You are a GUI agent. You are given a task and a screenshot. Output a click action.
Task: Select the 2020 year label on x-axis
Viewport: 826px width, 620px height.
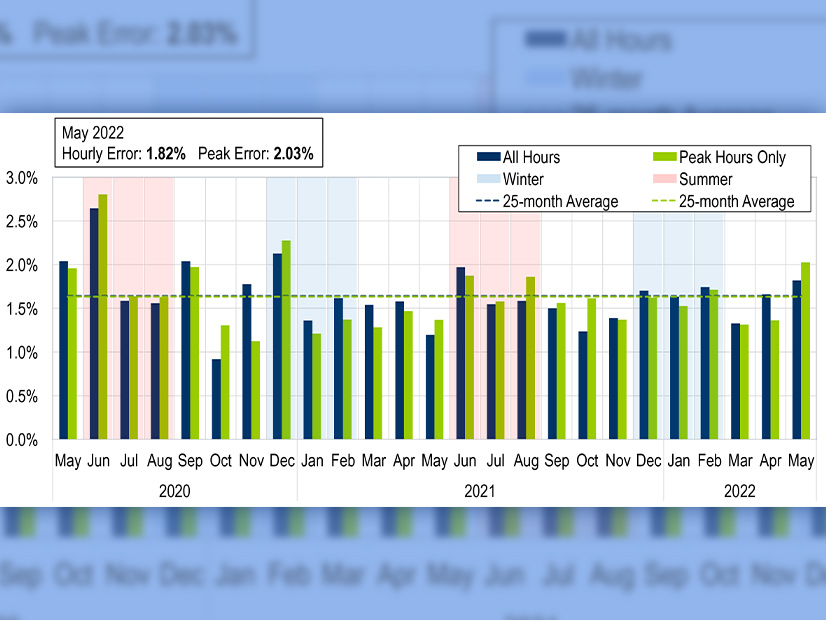coord(174,492)
